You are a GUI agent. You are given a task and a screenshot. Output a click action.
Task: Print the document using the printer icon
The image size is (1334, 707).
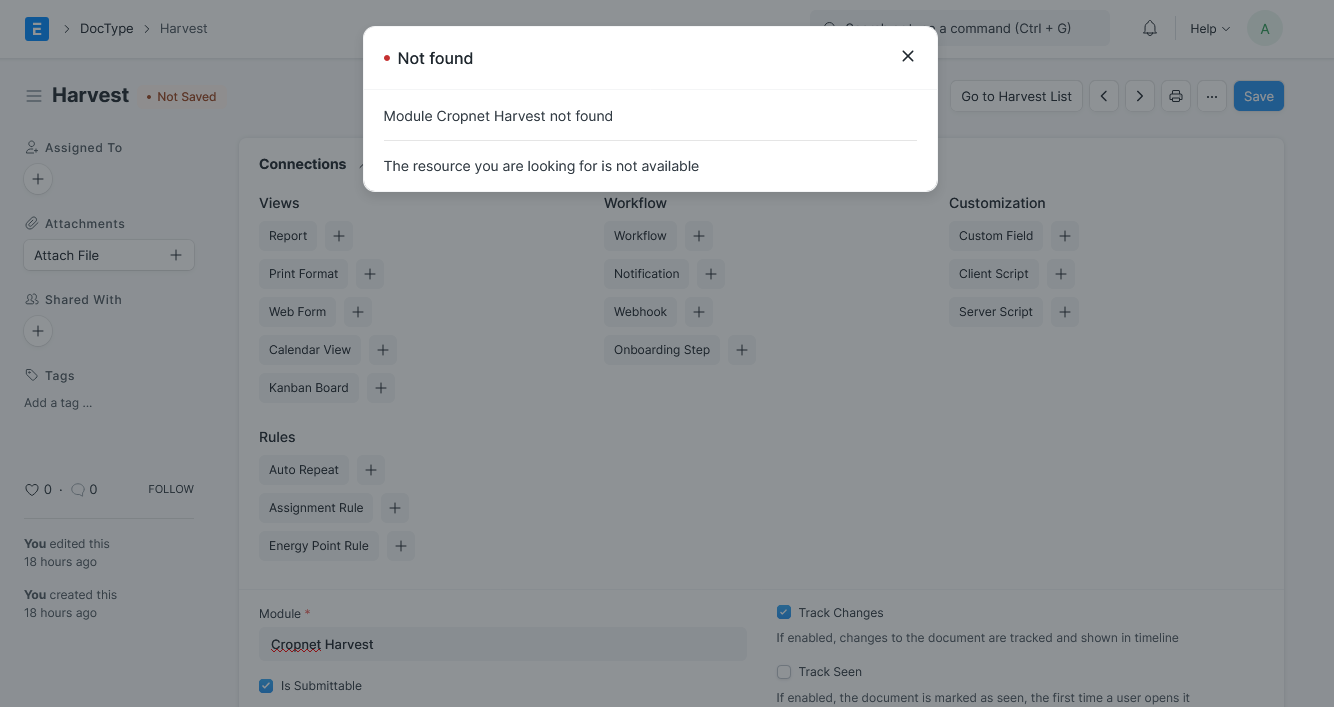click(1175, 96)
